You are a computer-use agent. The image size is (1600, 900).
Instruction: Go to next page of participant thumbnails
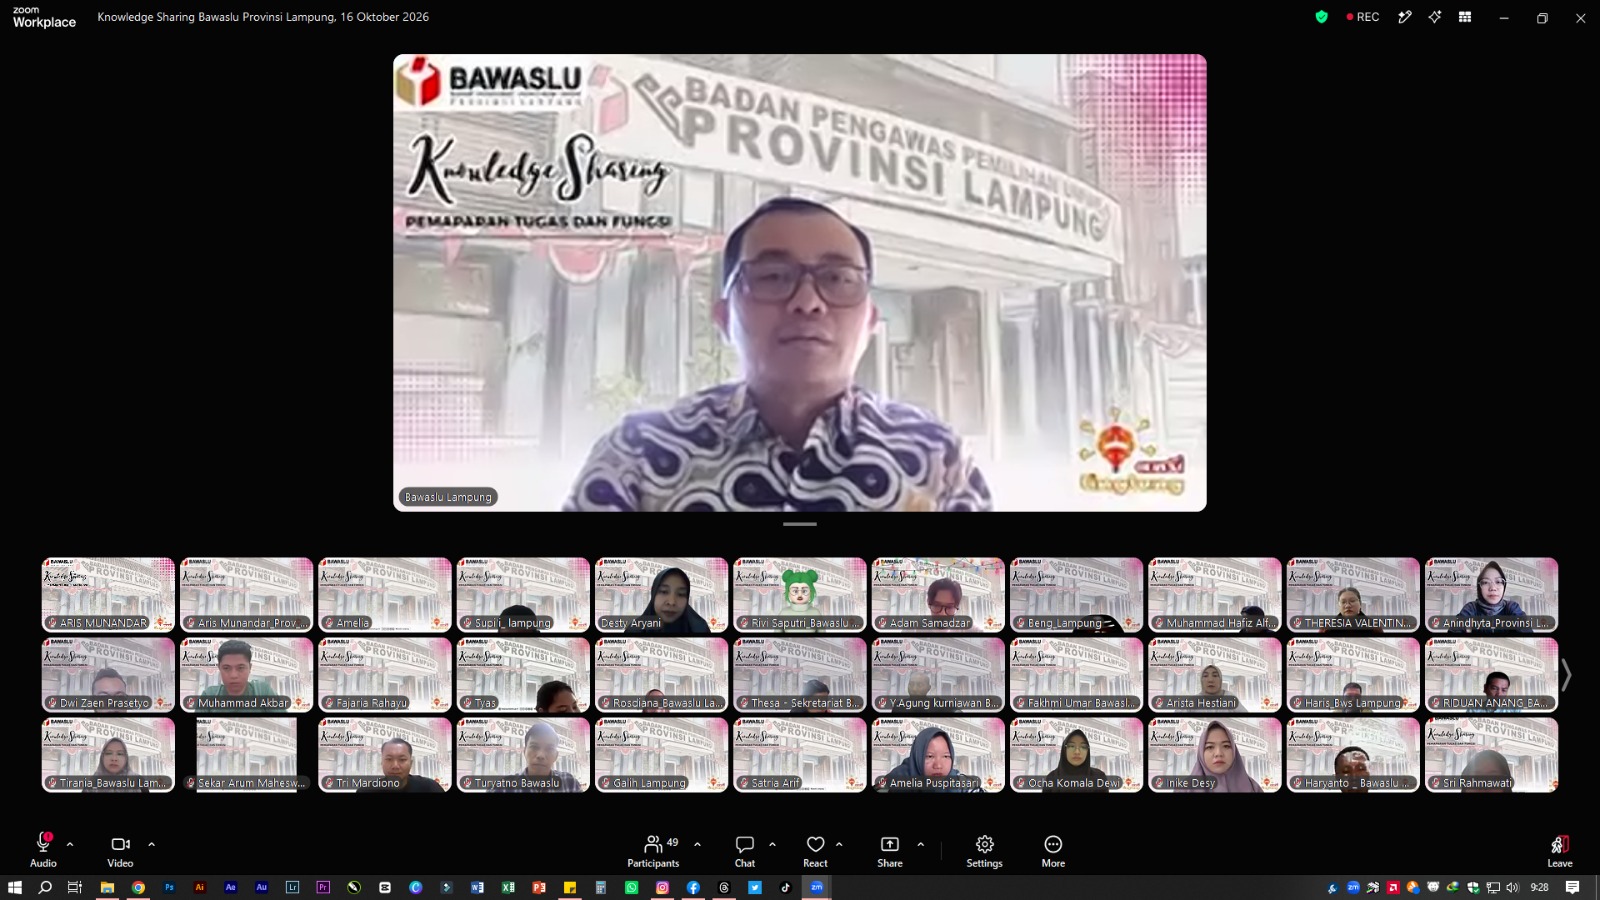click(x=1567, y=675)
